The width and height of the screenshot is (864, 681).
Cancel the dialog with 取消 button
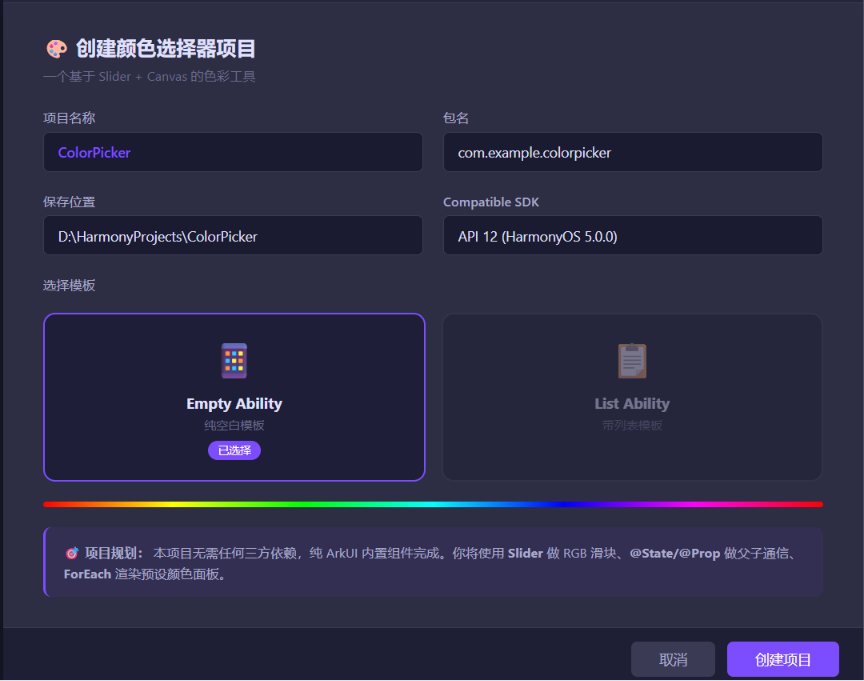point(673,660)
